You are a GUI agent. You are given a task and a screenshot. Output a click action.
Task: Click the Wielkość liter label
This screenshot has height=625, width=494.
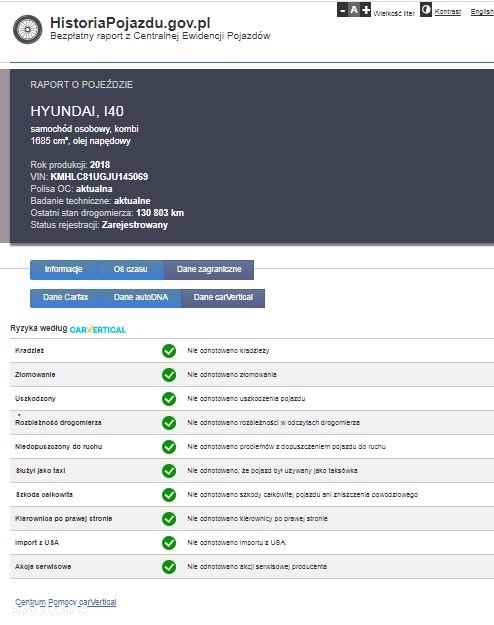394,13
